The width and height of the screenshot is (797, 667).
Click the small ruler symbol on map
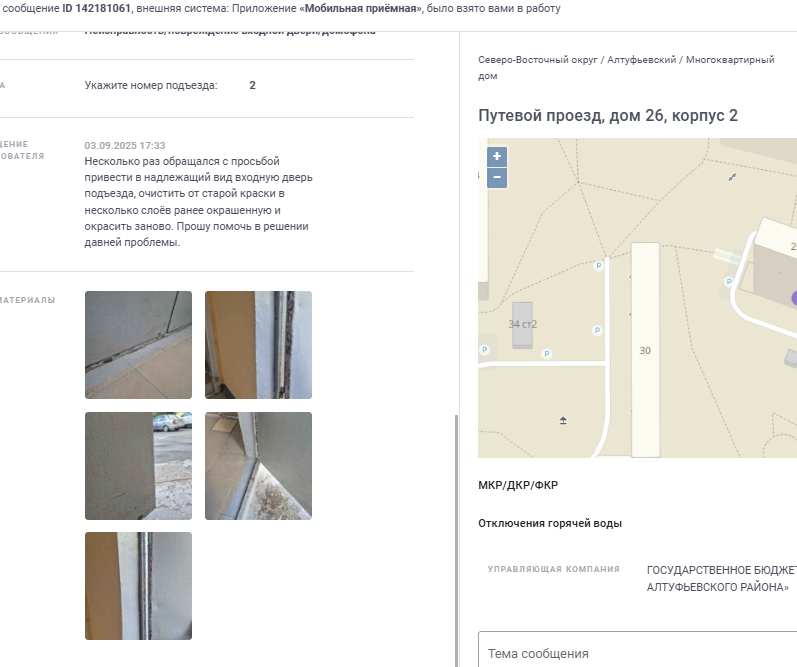pyautogui.click(x=732, y=177)
